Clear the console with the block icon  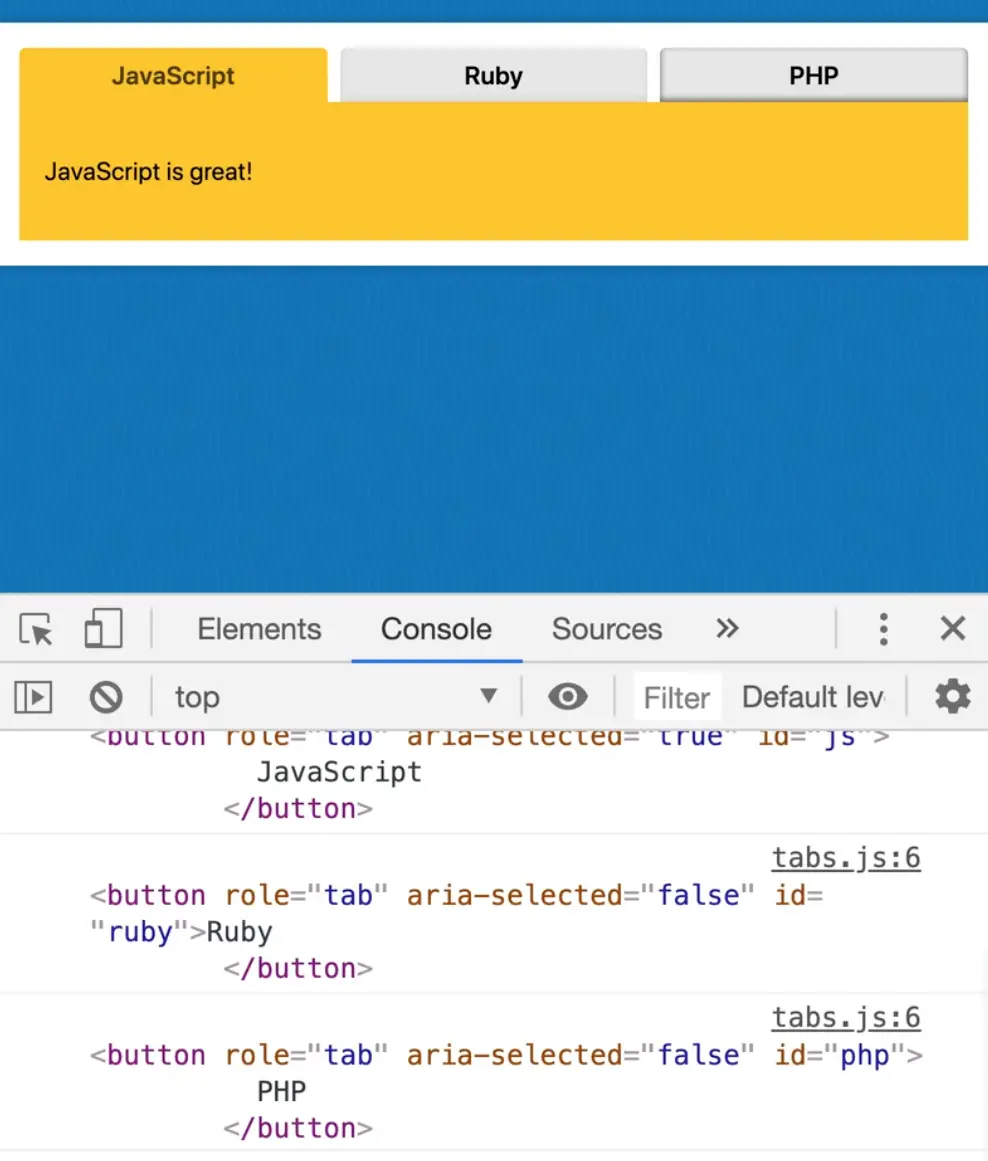[x=106, y=697]
